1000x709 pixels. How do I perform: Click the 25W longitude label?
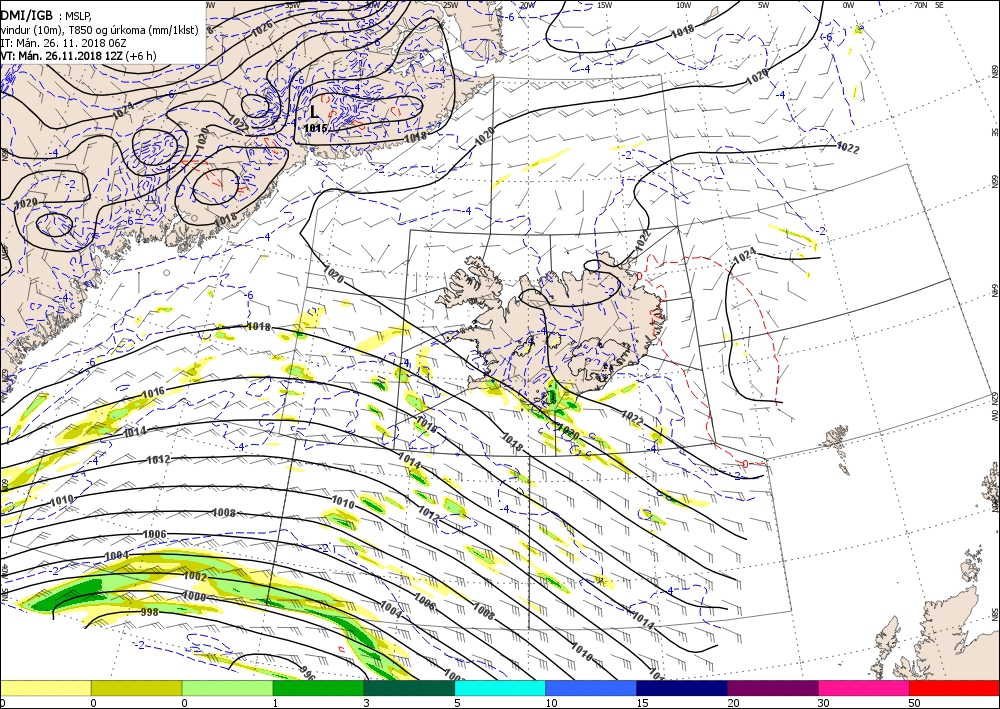tap(450, 6)
